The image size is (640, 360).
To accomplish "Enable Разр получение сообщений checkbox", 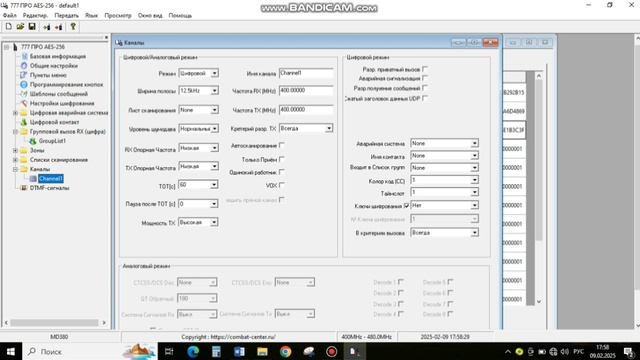I will (425, 87).
